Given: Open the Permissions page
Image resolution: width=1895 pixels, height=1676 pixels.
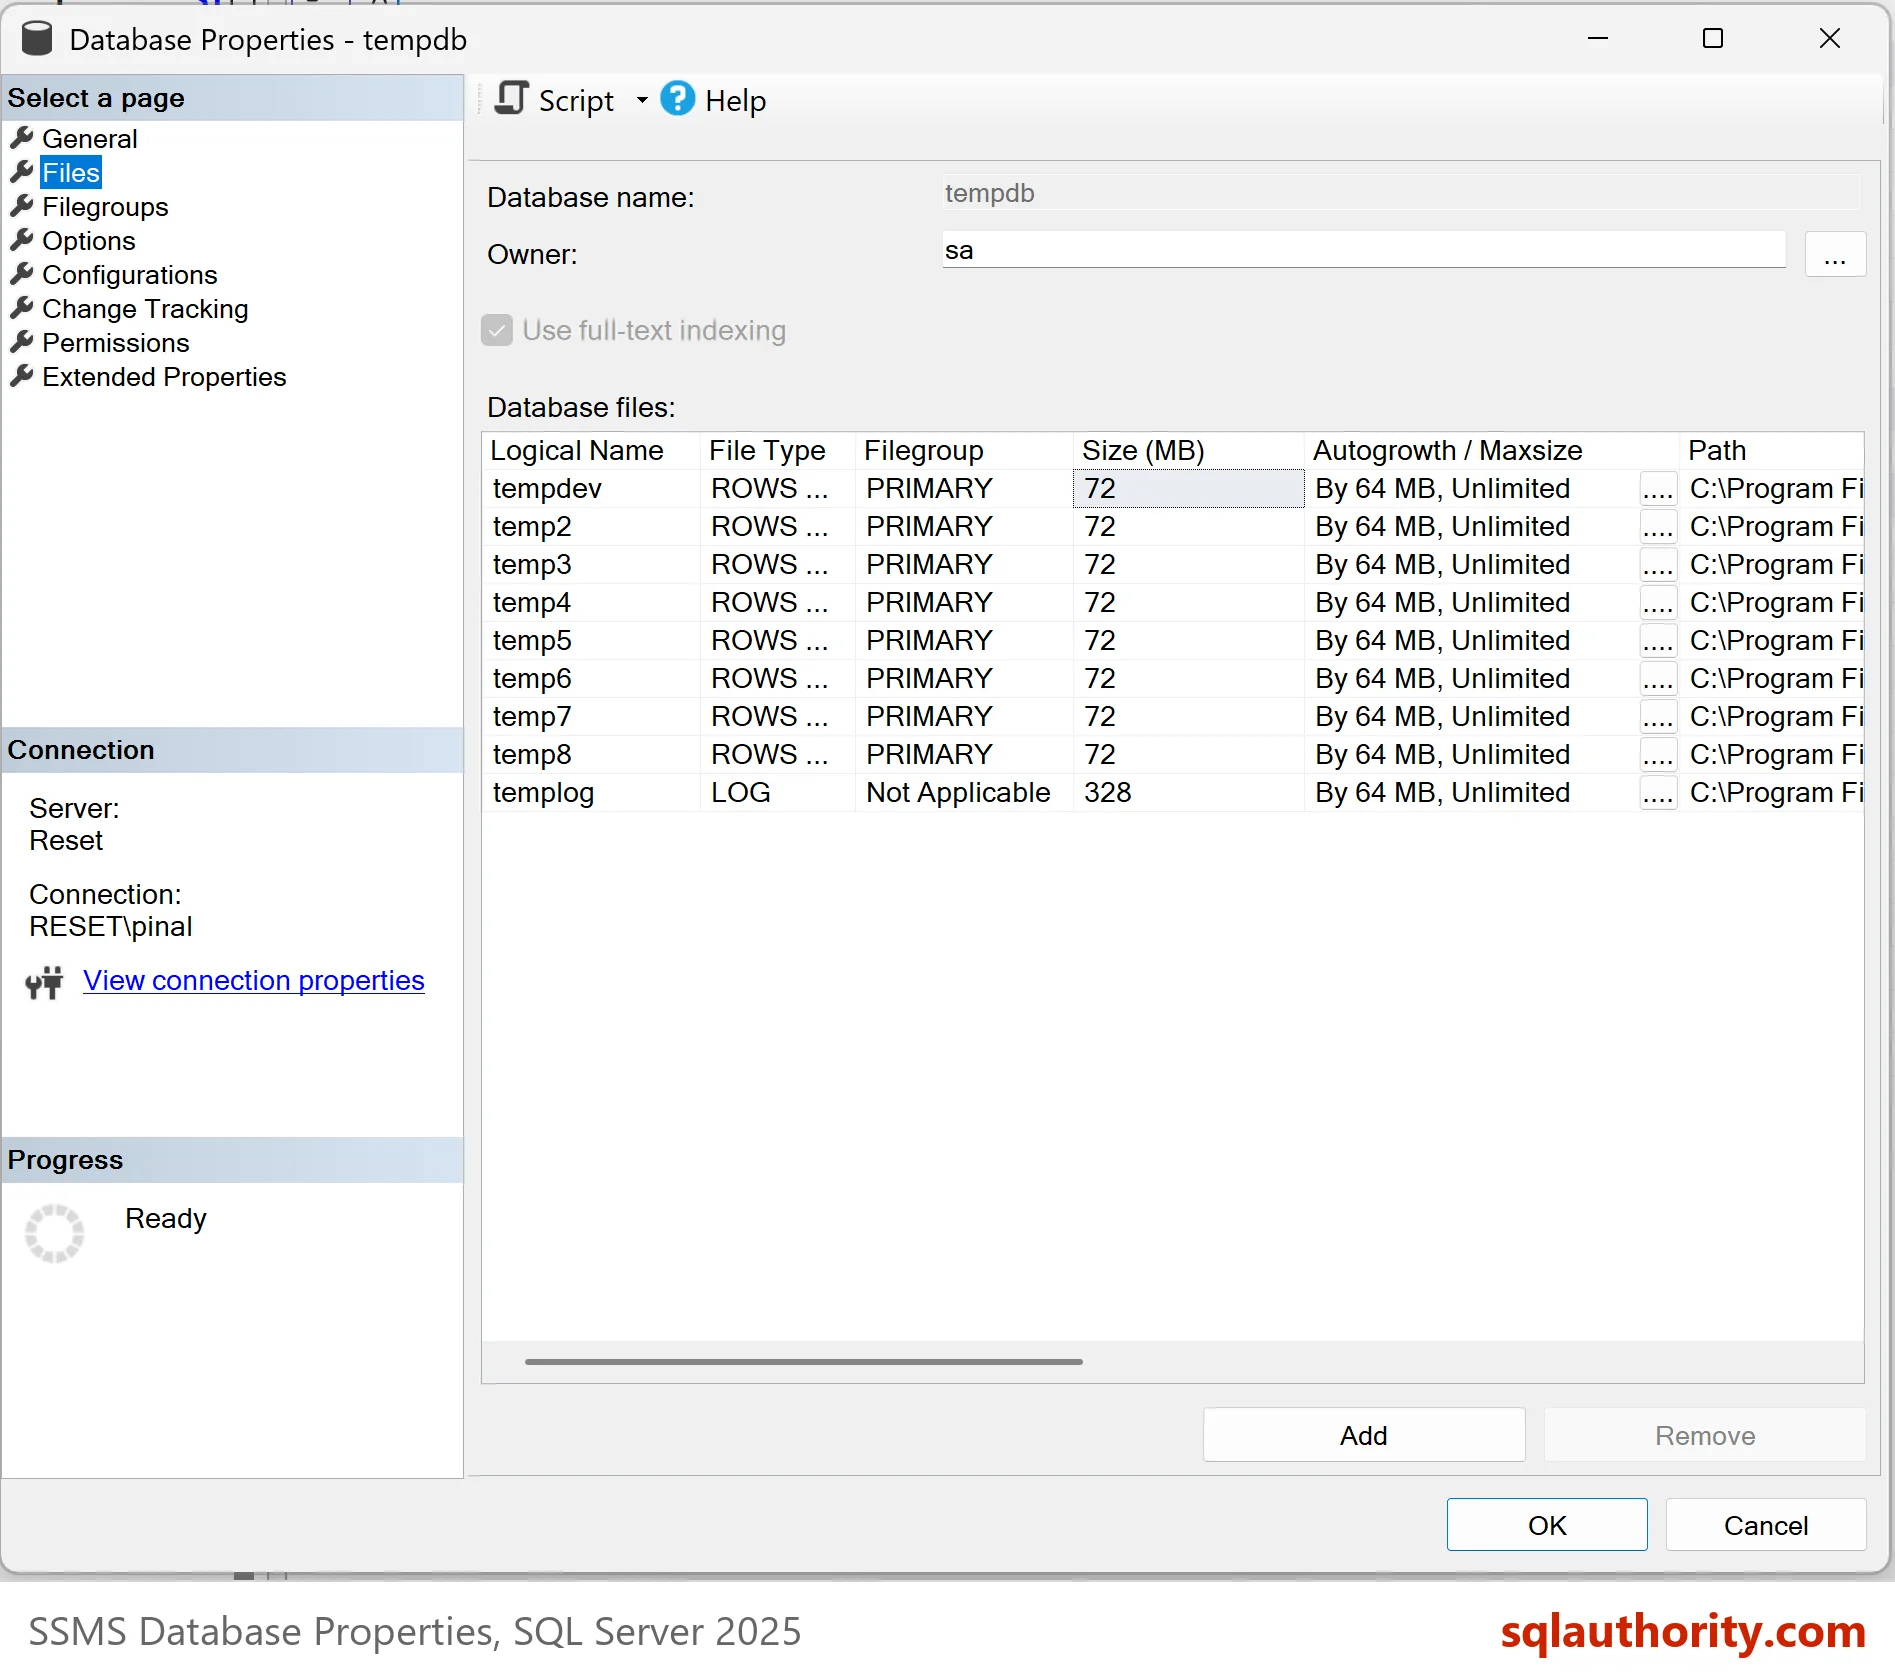Looking at the screenshot, I should (115, 343).
